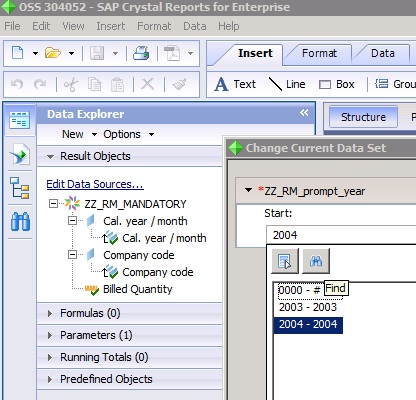Open a file with folder icon
This screenshot has width=416, height=400.
[x=53, y=53]
